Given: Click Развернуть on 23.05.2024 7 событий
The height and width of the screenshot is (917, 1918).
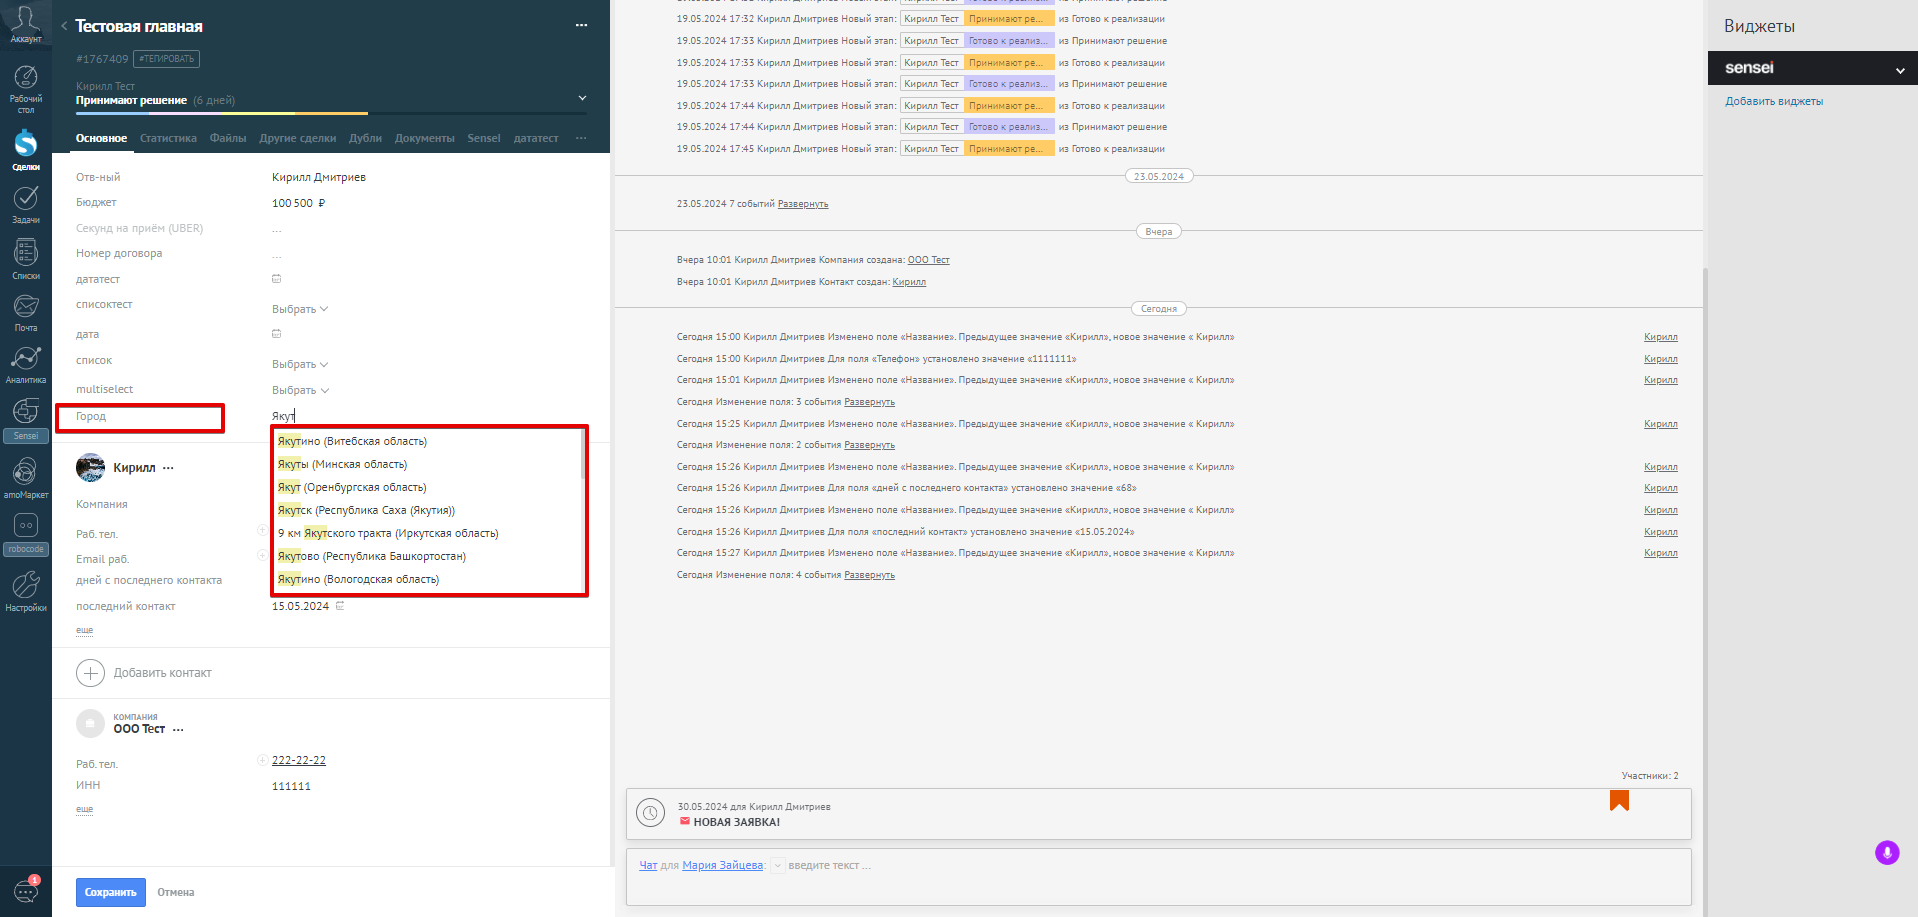Looking at the screenshot, I should pos(803,204).
